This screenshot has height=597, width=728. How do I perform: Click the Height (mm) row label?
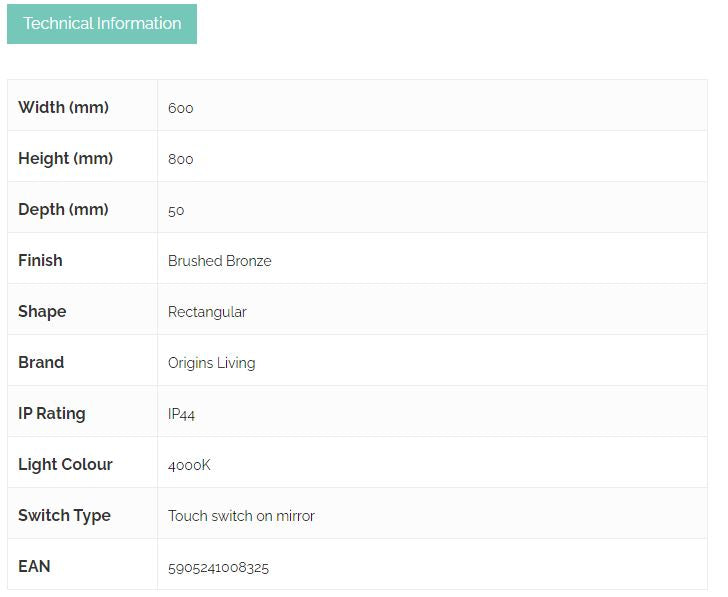pos(65,158)
